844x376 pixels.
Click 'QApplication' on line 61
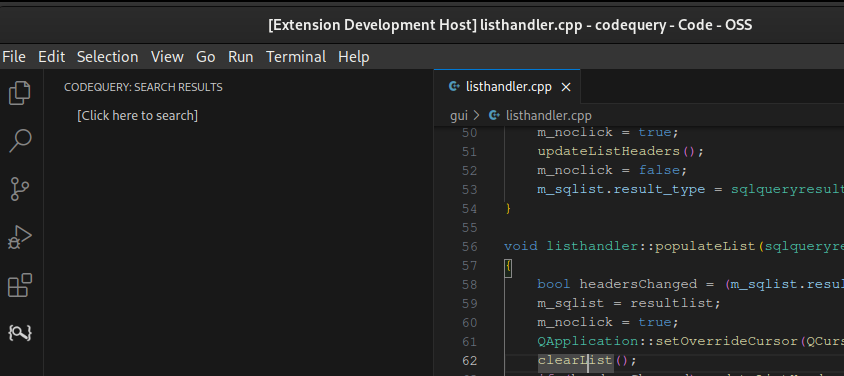tap(587, 341)
